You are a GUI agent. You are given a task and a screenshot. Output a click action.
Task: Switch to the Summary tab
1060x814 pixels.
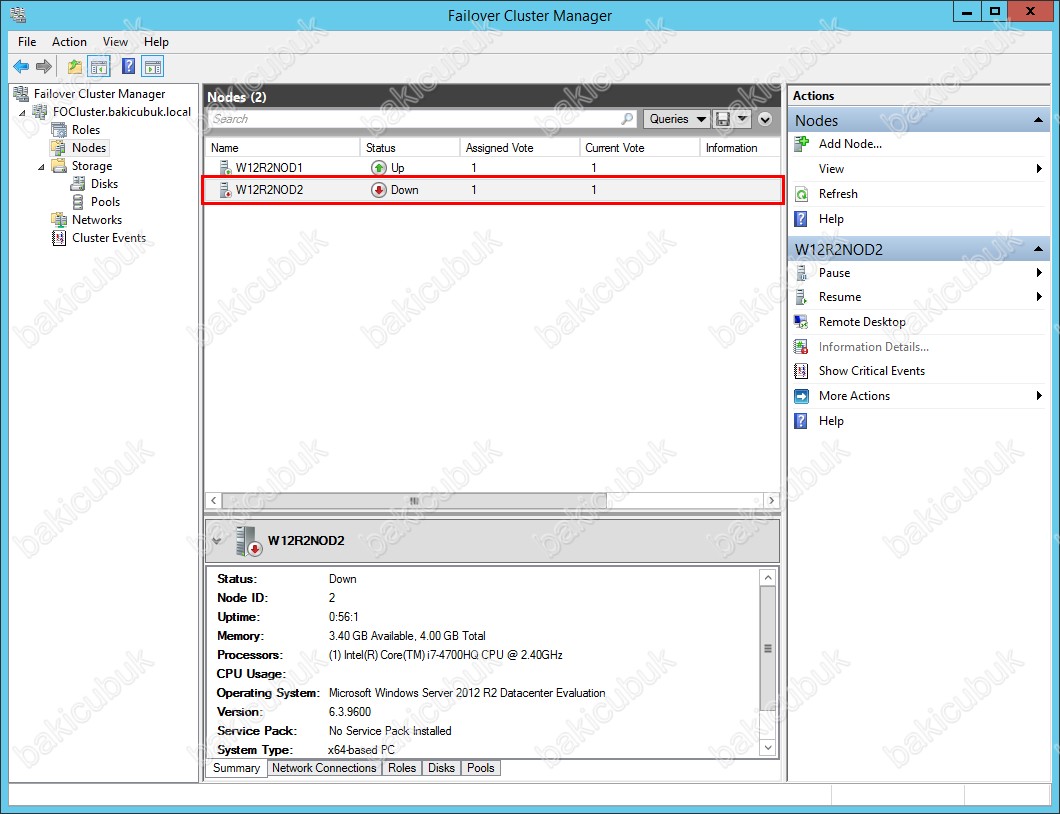pos(237,768)
